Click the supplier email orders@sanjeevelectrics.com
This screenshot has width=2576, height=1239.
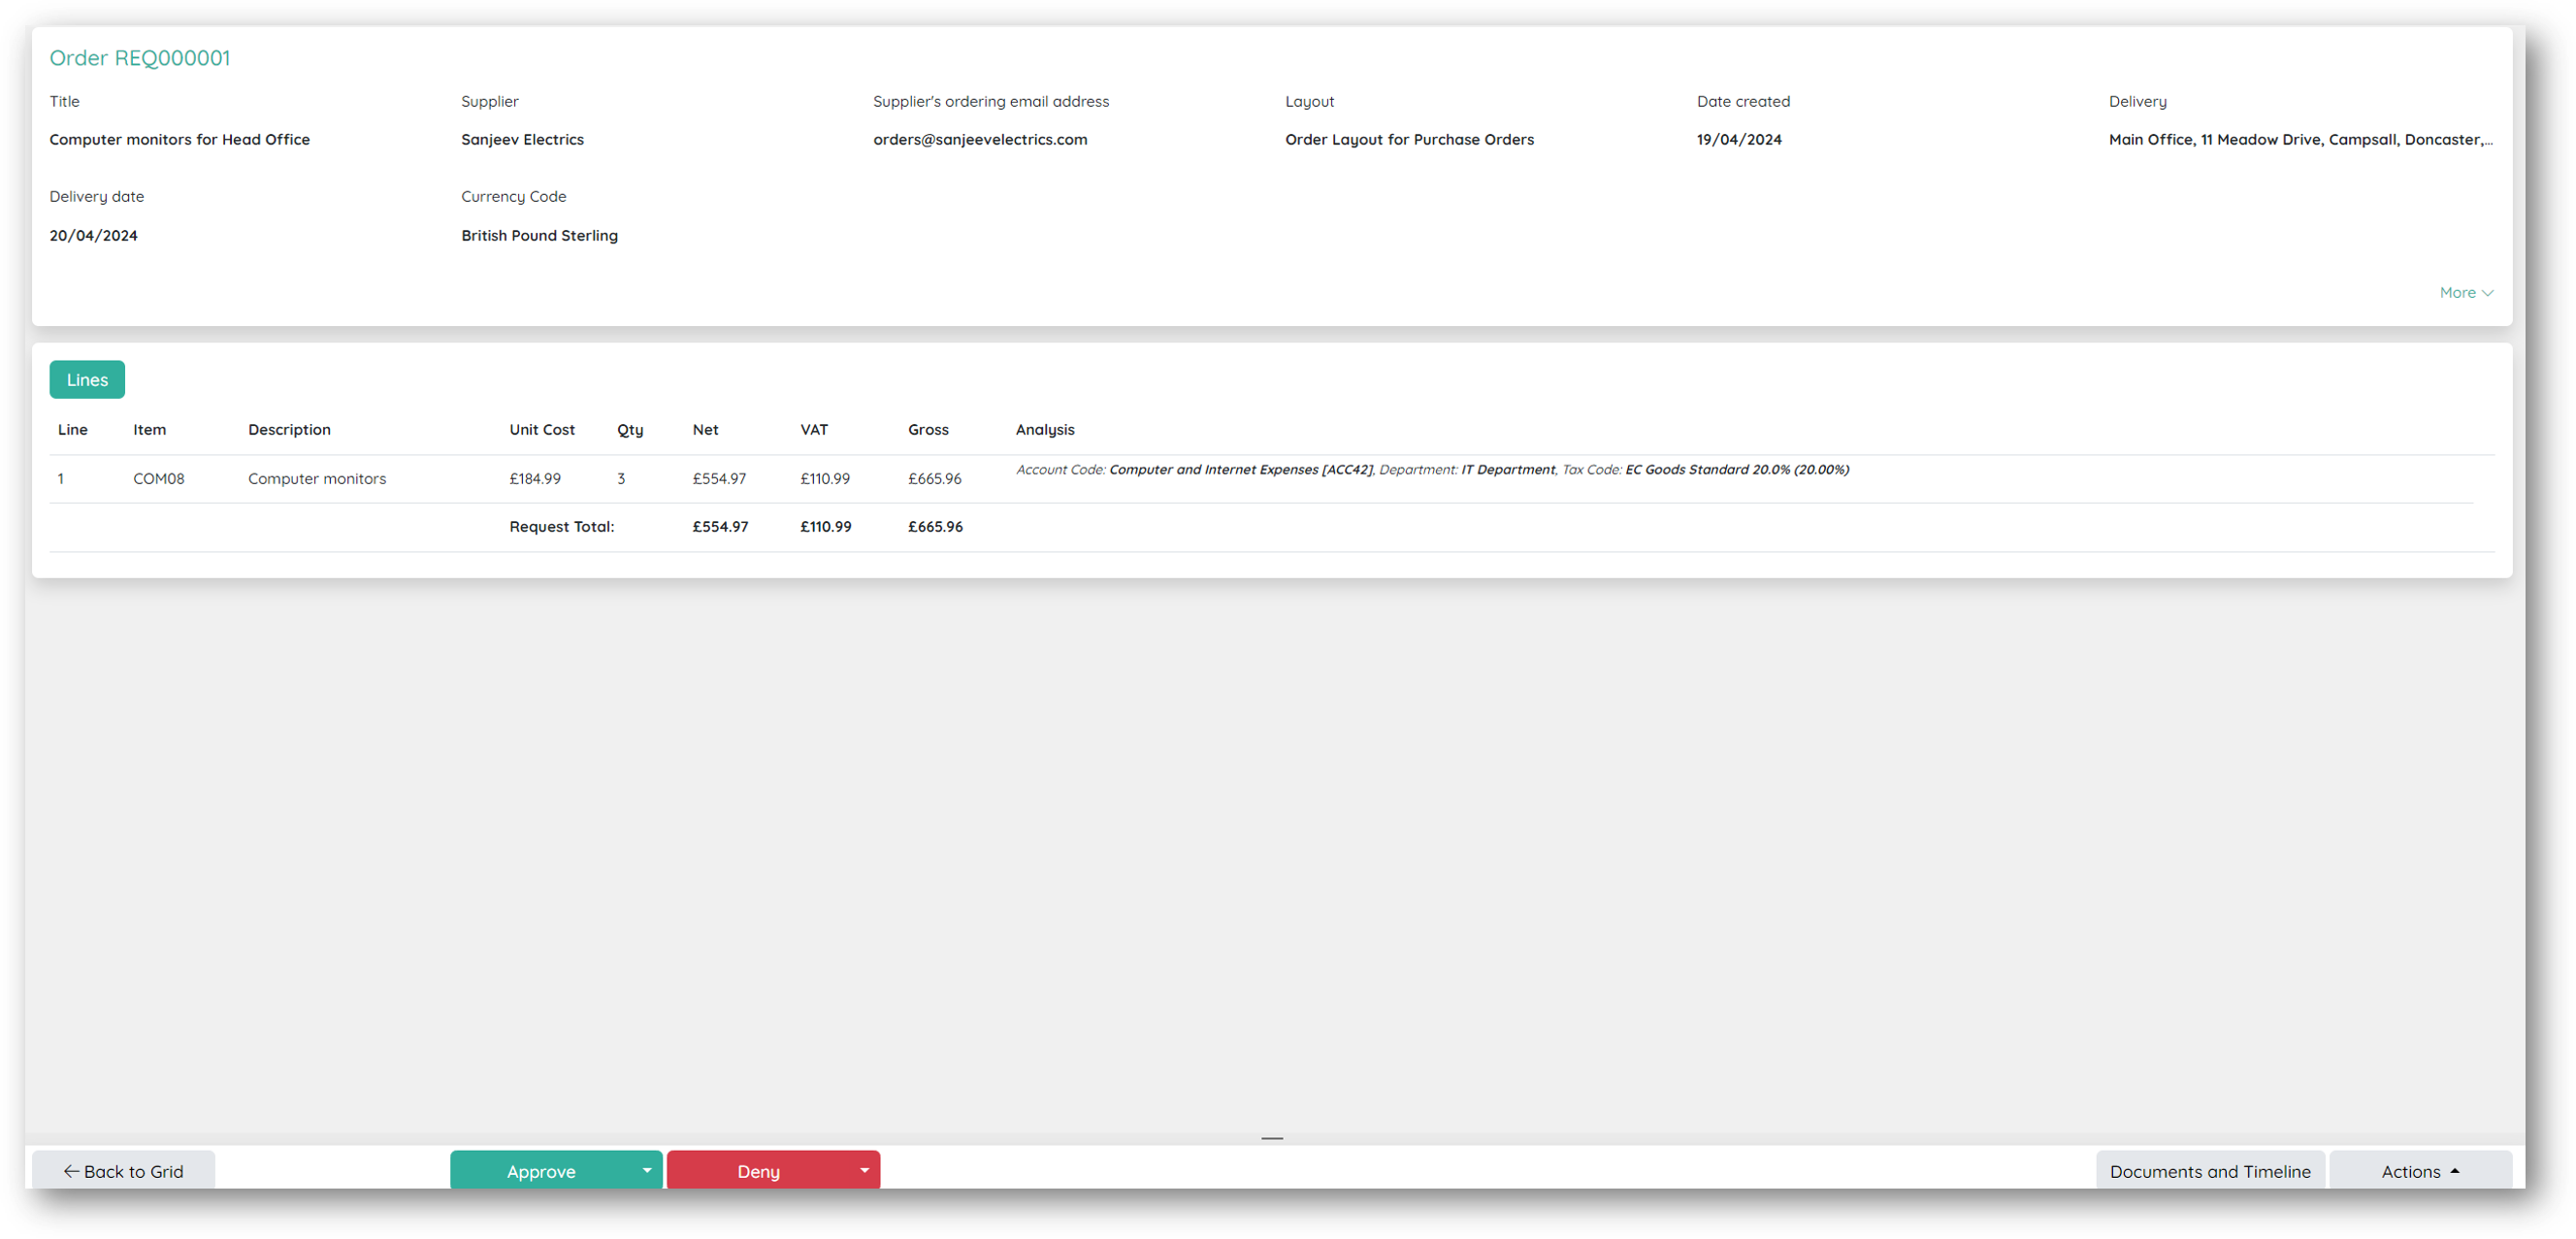tap(979, 140)
